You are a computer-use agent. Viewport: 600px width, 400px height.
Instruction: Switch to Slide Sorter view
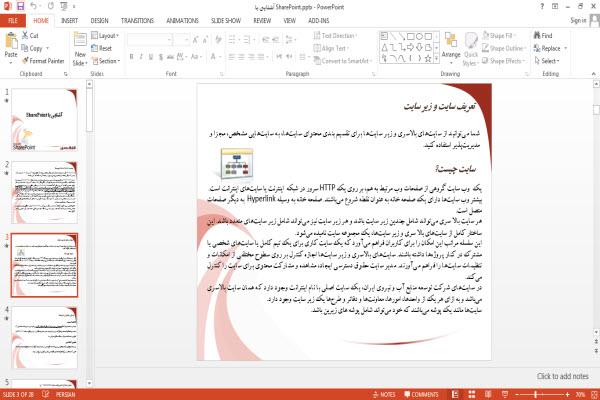[471, 394]
